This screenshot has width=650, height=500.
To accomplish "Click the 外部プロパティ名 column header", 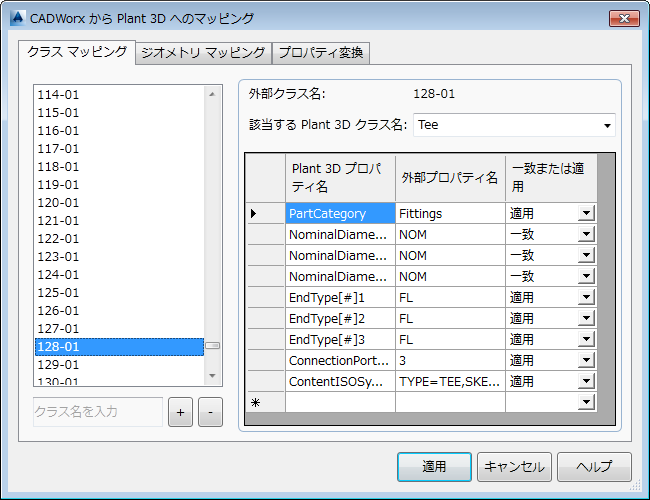I will point(450,178).
